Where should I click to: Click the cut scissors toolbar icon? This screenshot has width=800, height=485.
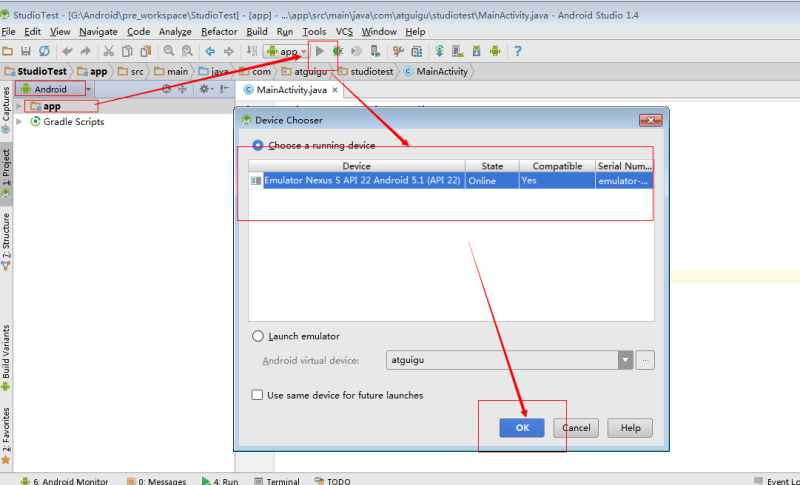click(x=108, y=51)
